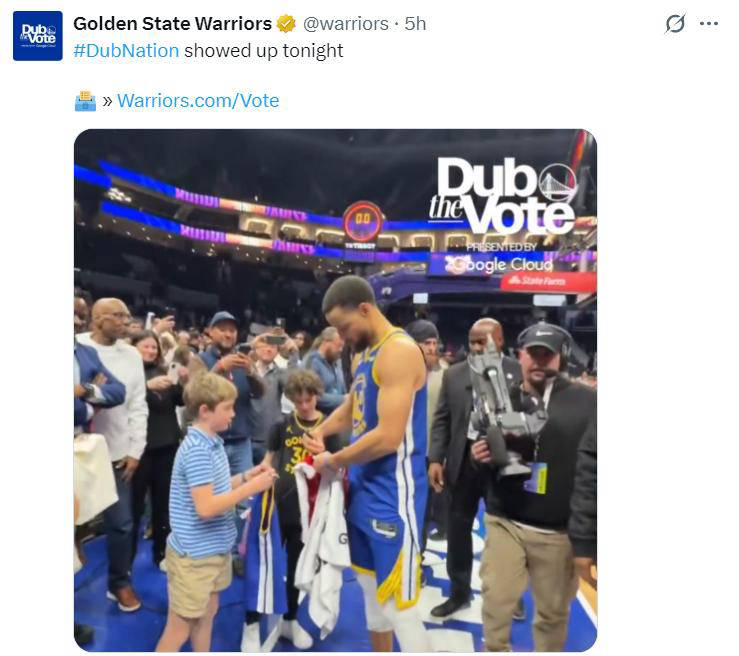Click the round arena scoreboard clock in the video

(362, 222)
